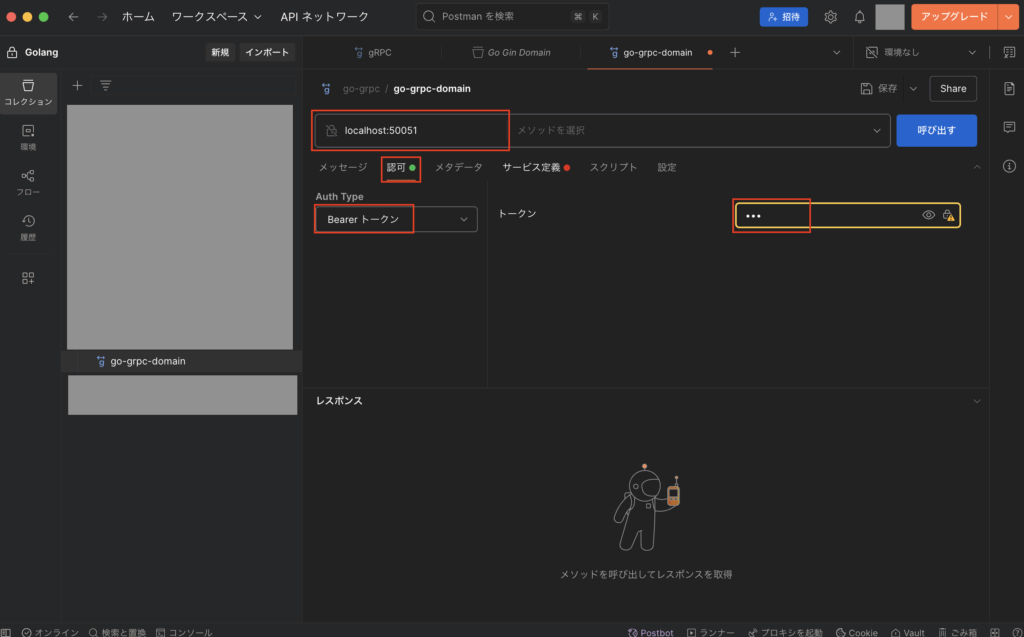Image resolution: width=1024 pixels, height=637 pixels.
Task: Add a new tab with the plus icon
Action: click(x=735, y=52)
